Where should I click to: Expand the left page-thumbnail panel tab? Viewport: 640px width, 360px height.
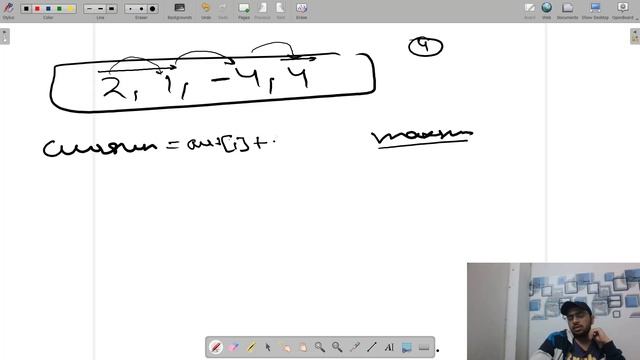pyautogui.click(x=4, y=36)
